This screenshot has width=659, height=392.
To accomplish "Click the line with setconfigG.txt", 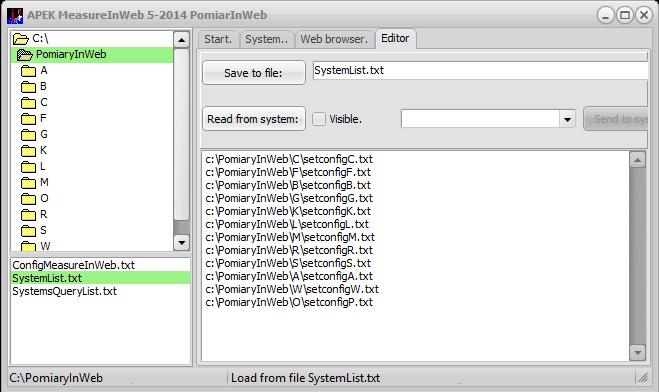I will coord(289,198).
